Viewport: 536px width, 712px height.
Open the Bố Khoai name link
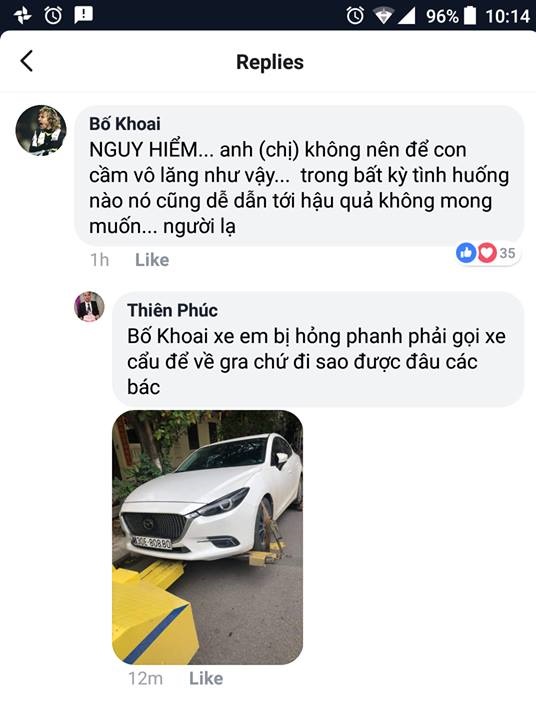(124, 124)
